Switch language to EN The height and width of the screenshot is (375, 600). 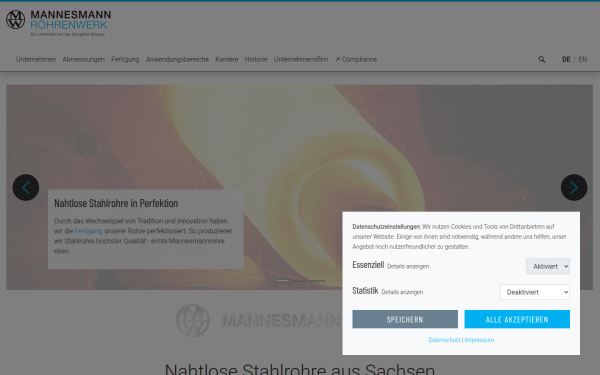pos(583,59)
